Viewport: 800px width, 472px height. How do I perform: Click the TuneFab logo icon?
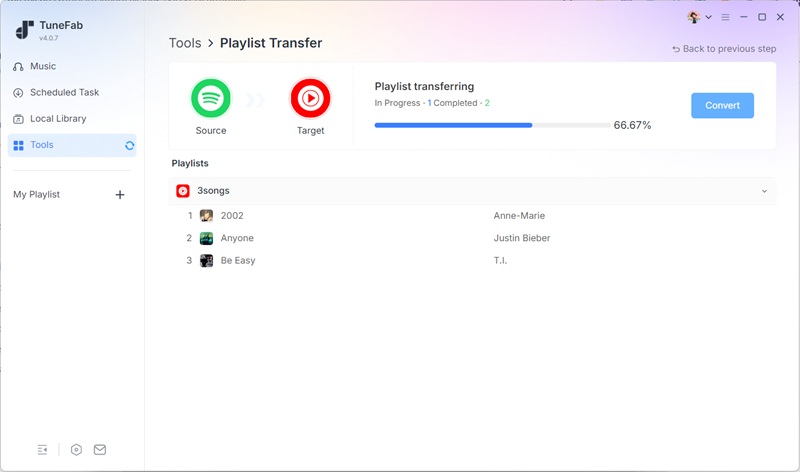24,30
